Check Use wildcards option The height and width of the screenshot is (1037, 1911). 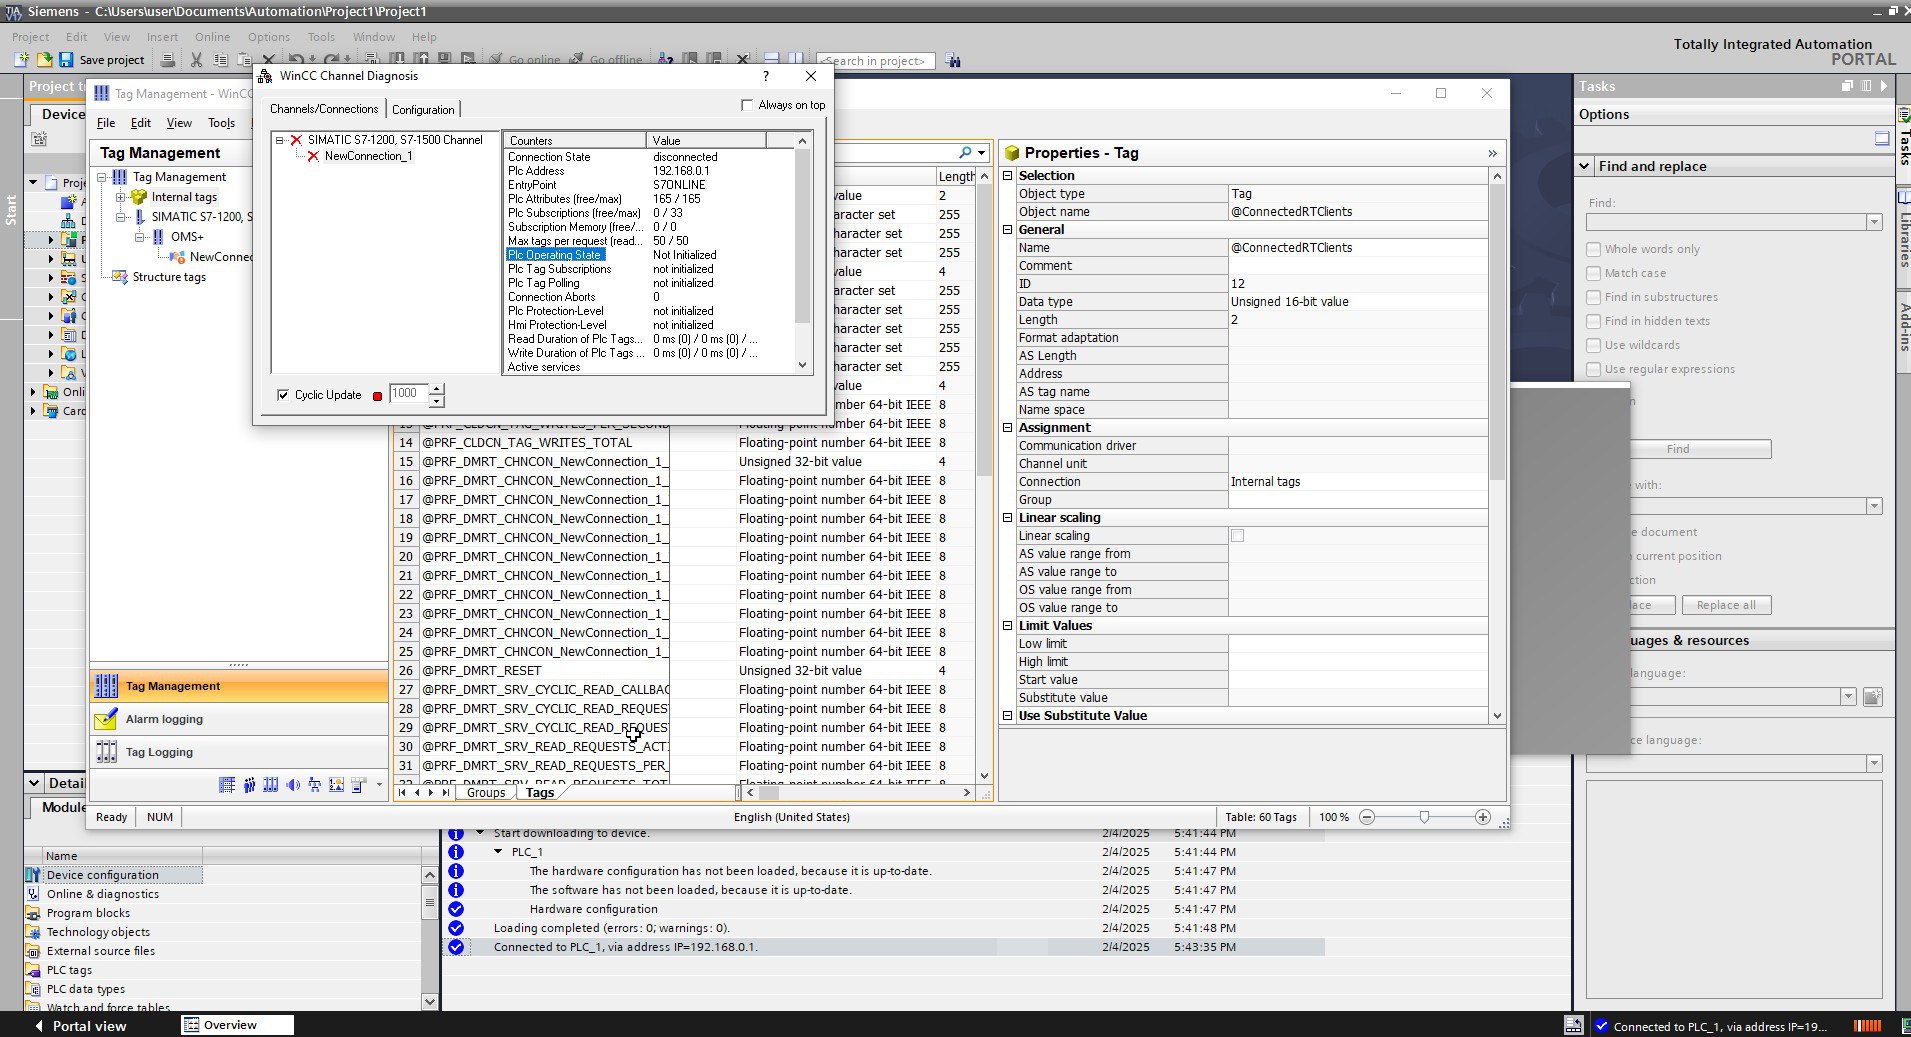coord(1594,345)
